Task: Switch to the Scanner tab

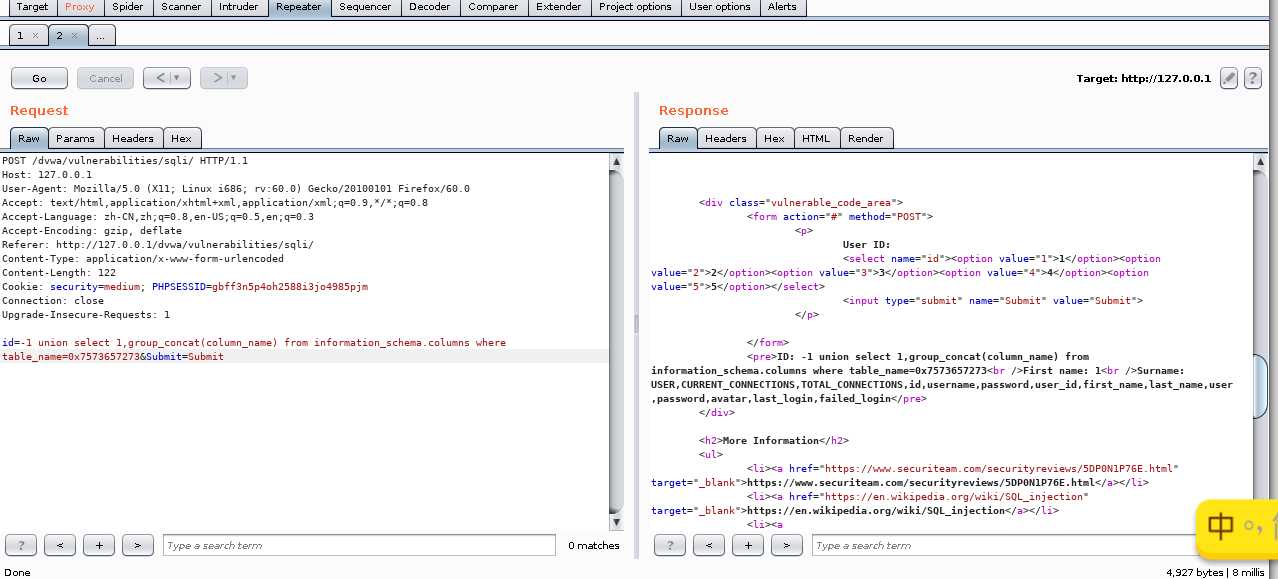Action: click(x=181, y=7)
